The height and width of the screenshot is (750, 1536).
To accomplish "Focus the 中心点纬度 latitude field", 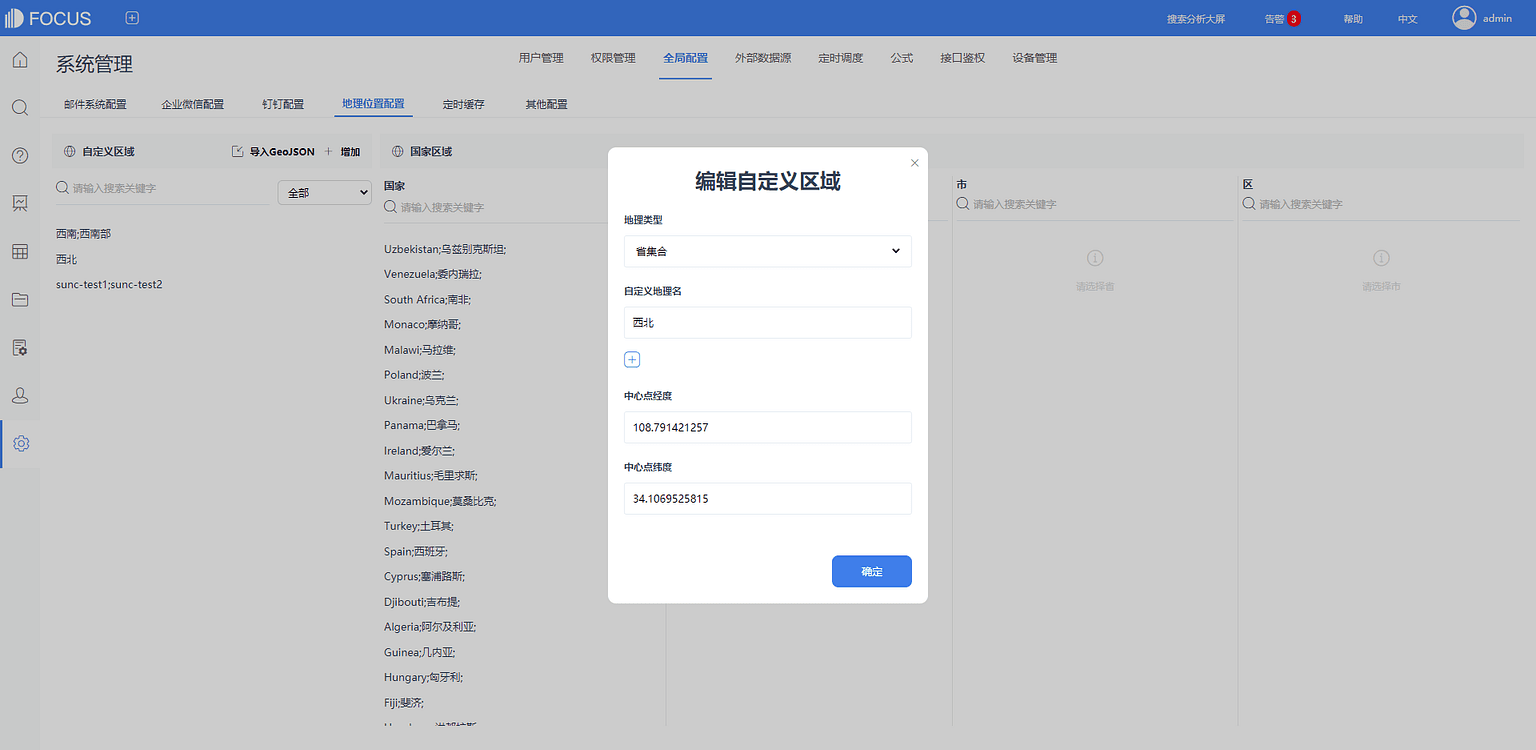I will point(768,498).
